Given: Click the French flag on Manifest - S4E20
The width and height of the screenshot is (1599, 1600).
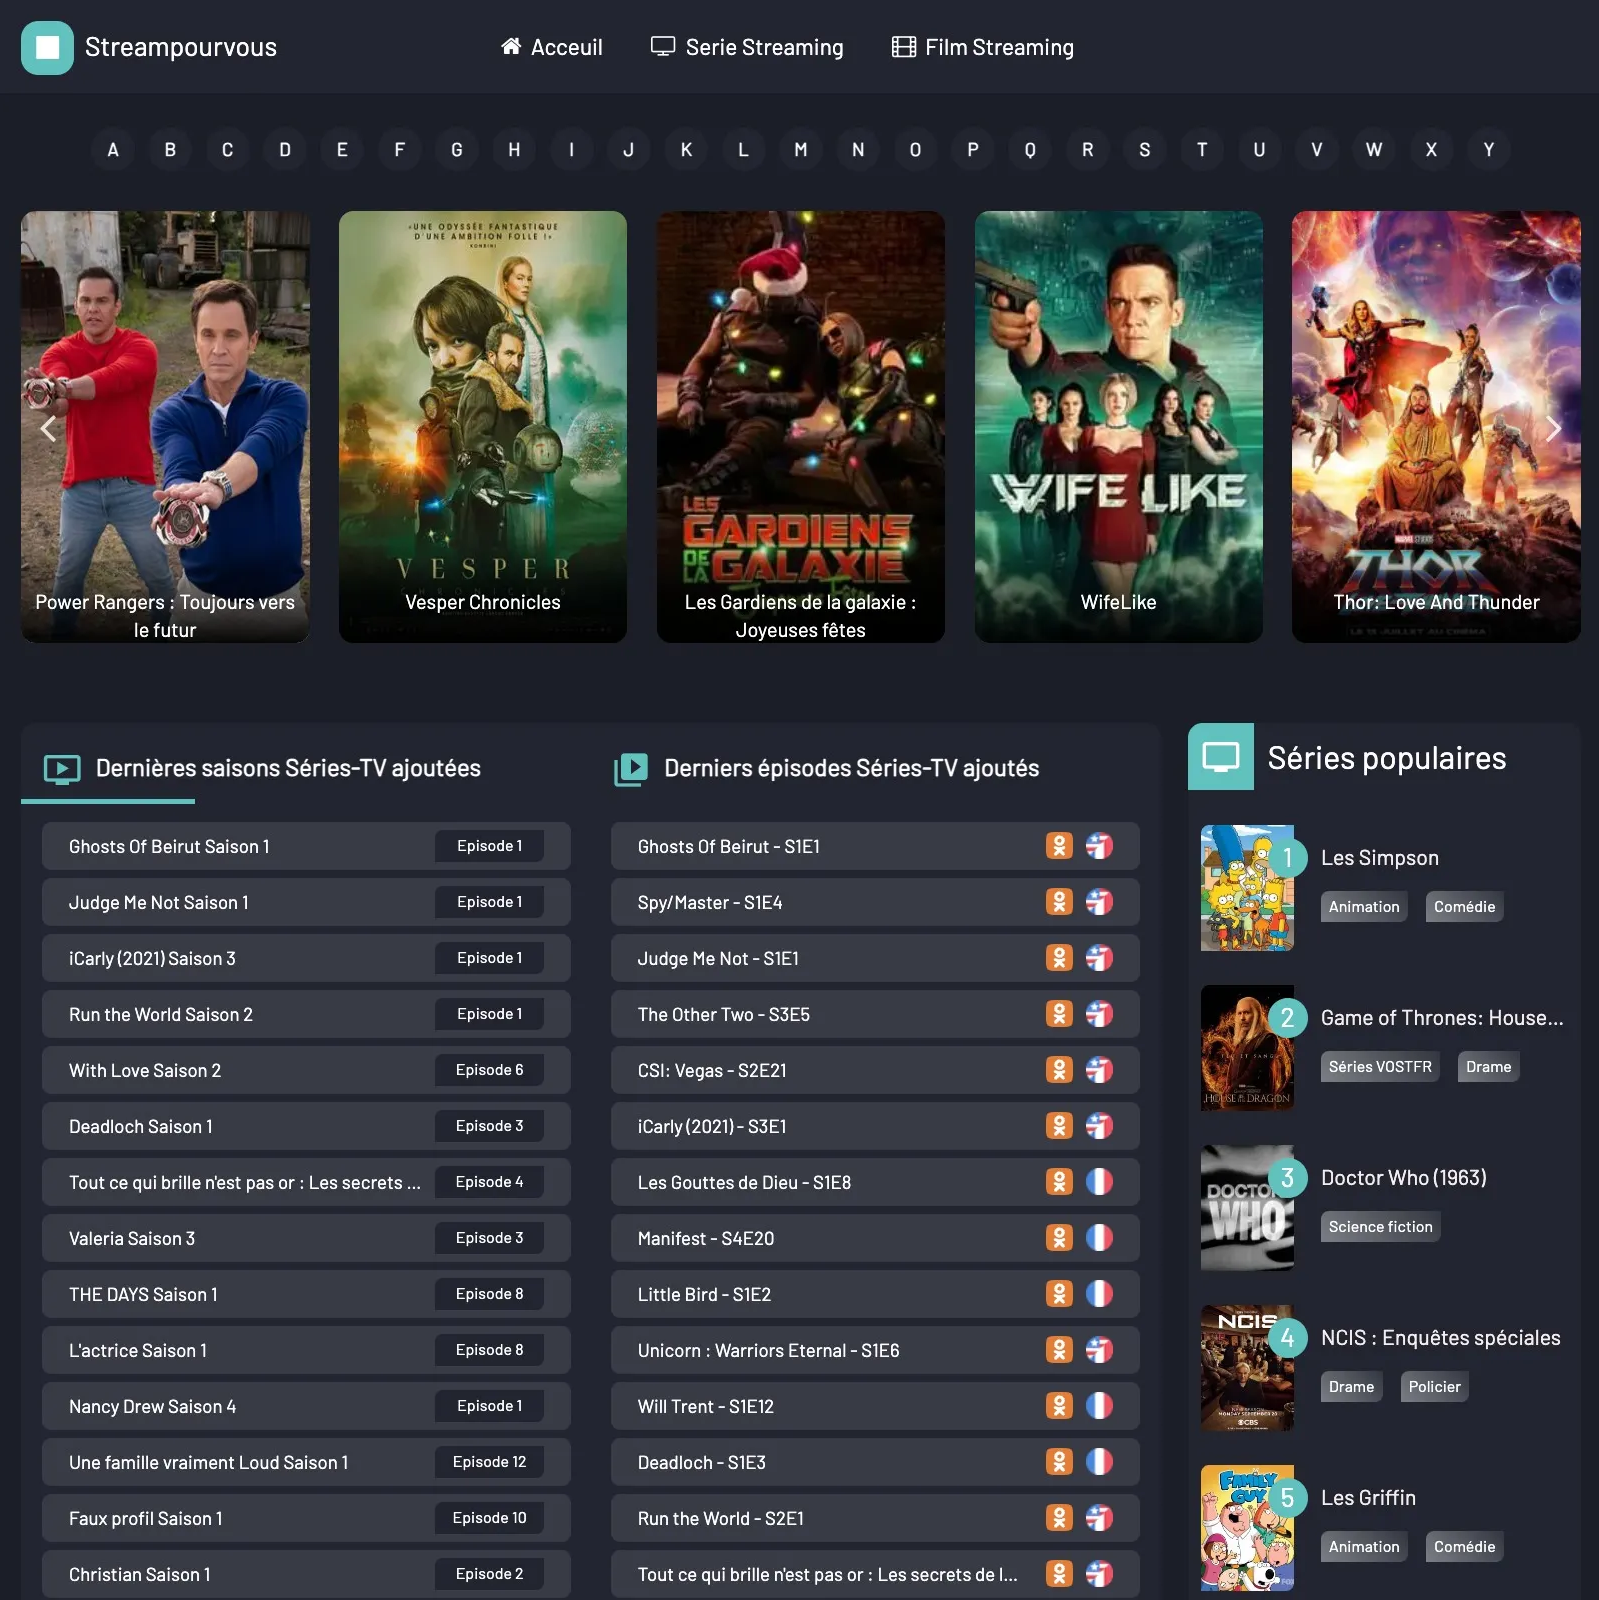Looking at the screenshot, I should click(x=1099, y=1238).
